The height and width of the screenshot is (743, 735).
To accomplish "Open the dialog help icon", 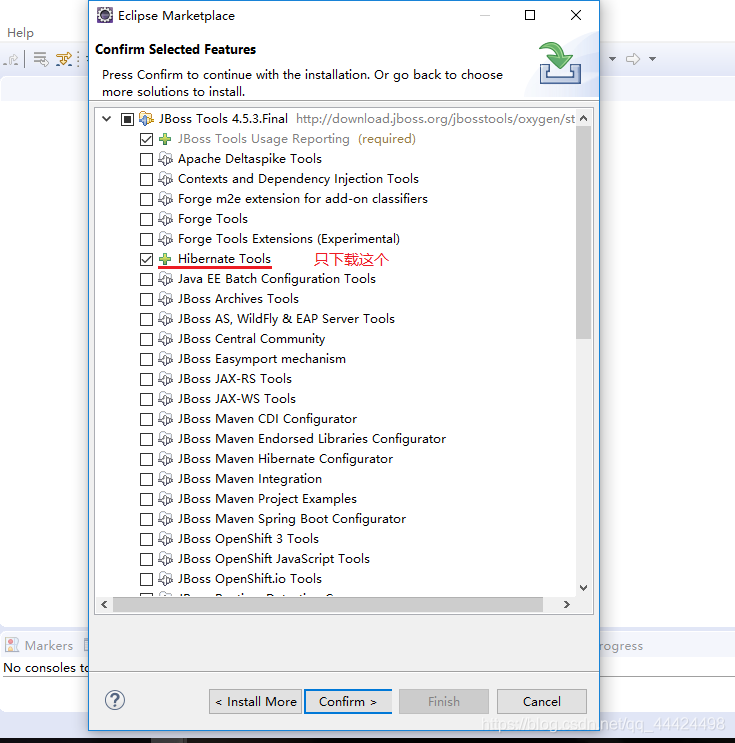I will 115,700.
